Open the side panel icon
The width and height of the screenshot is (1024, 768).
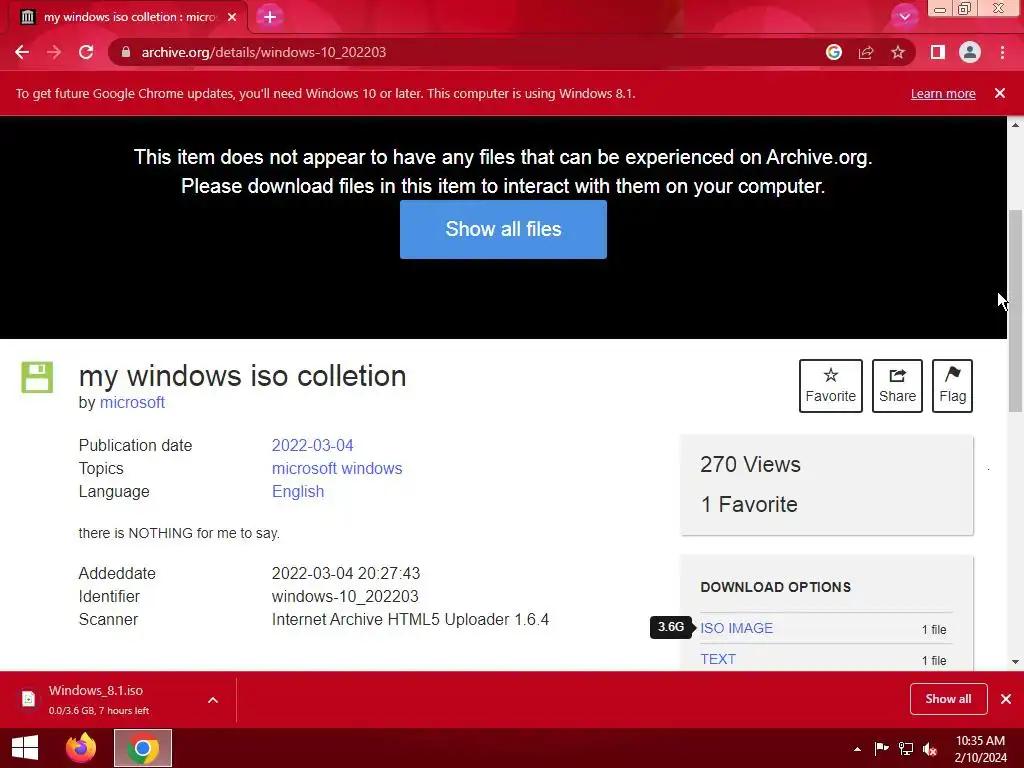pos(938,52)
